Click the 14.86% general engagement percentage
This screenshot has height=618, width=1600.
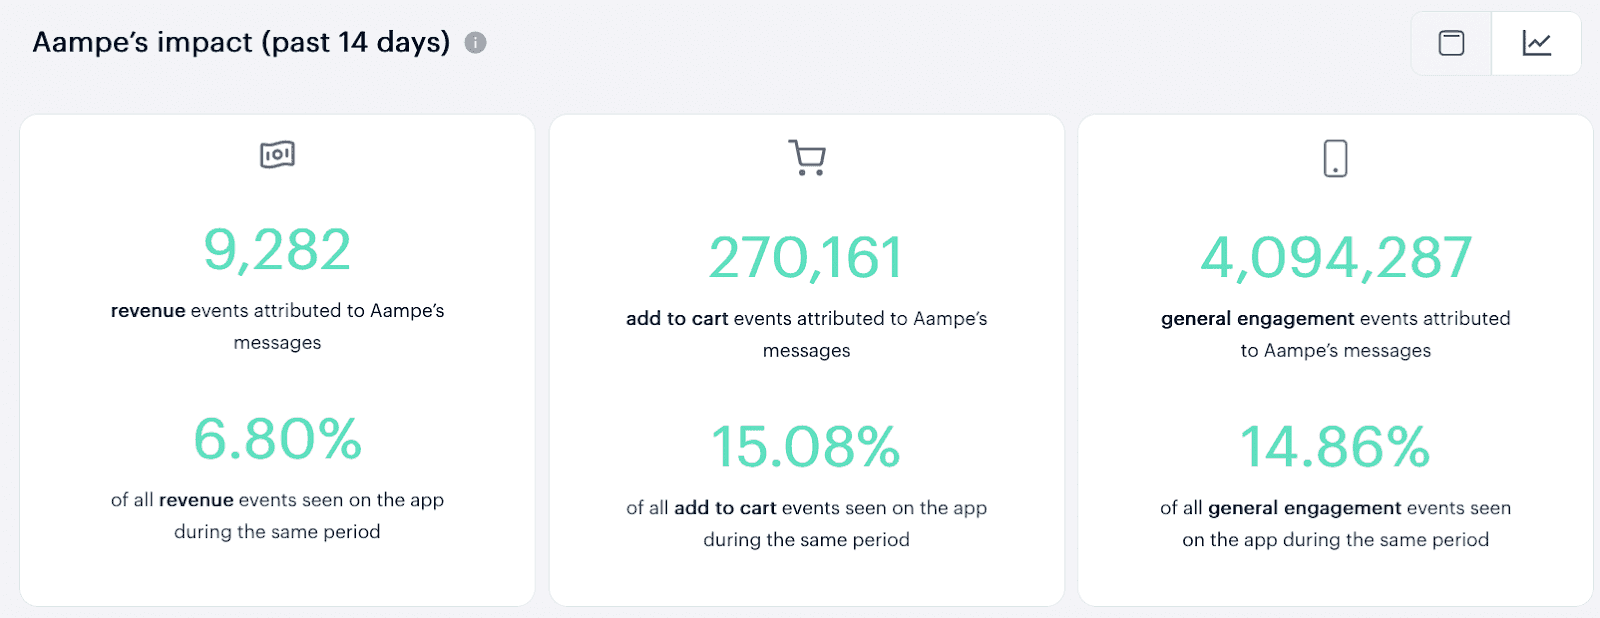pyautogui.click(x=1336, y=447)
